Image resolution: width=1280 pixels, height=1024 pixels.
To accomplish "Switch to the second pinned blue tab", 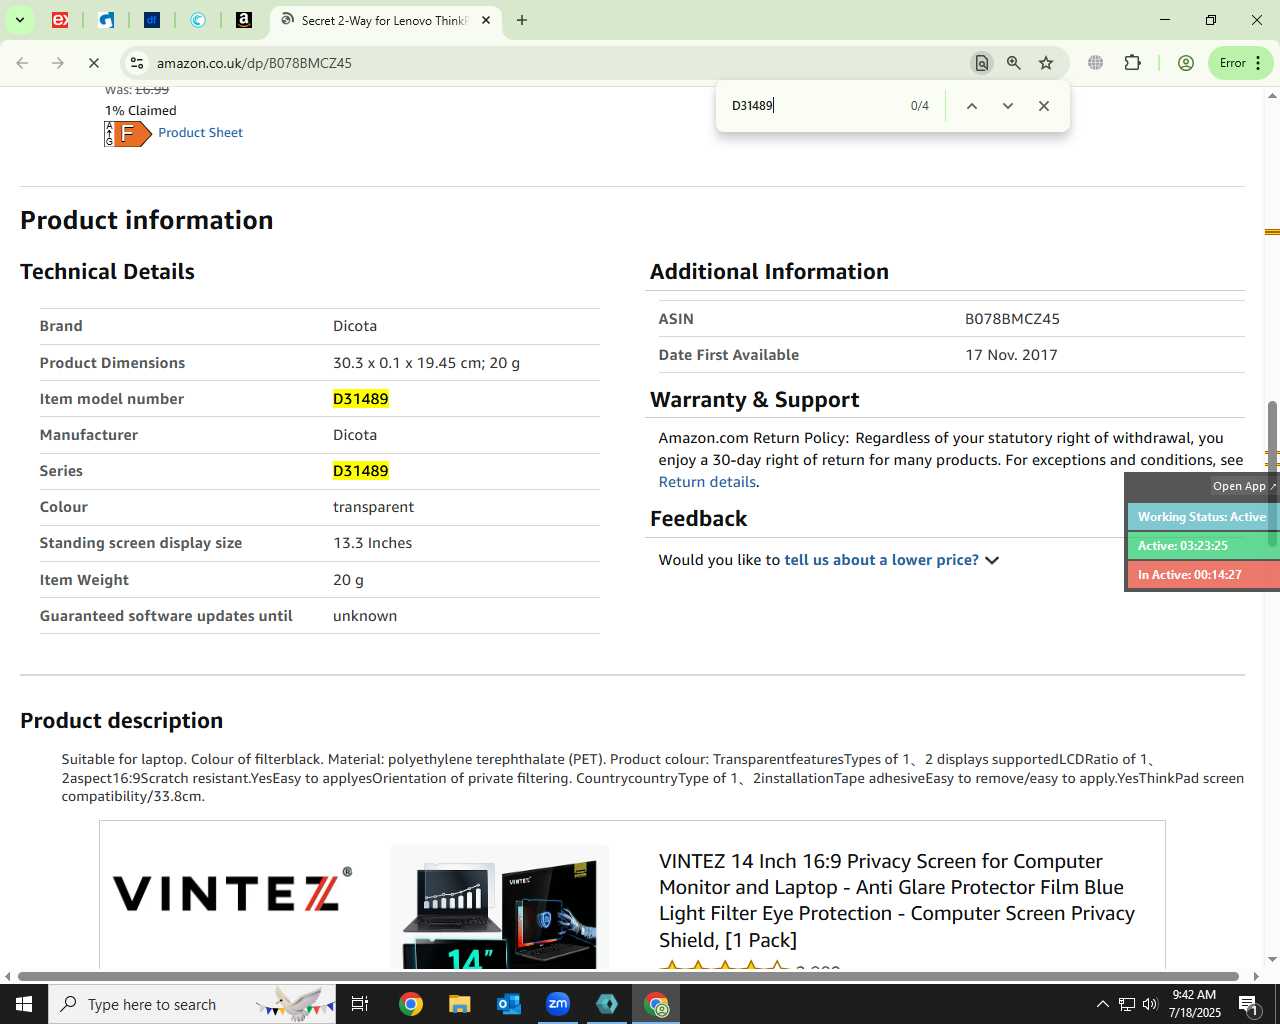I will [106, 20].
